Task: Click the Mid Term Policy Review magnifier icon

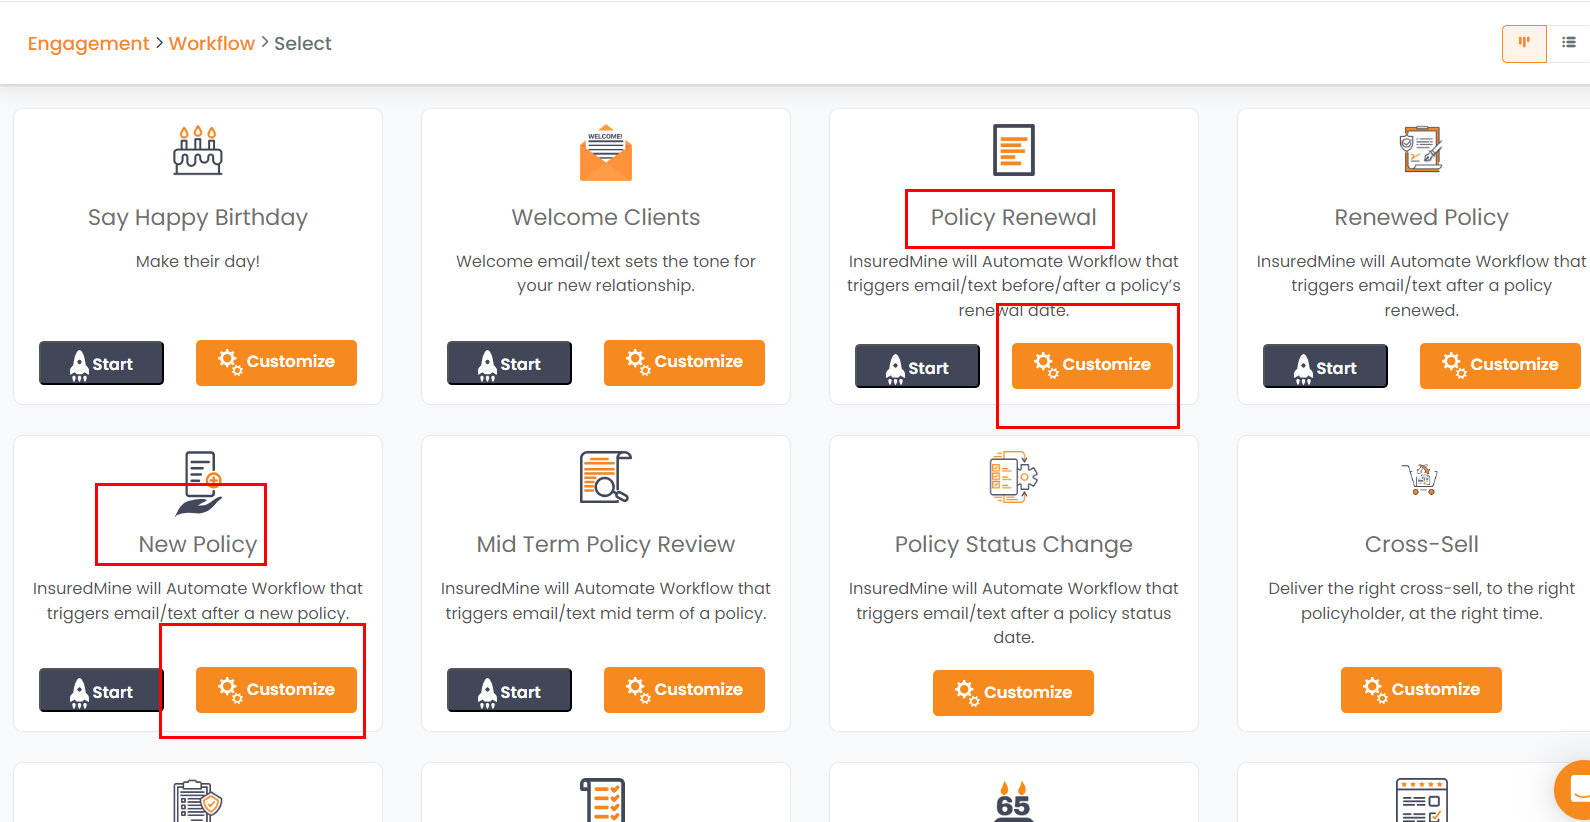Action: (606, 477)
